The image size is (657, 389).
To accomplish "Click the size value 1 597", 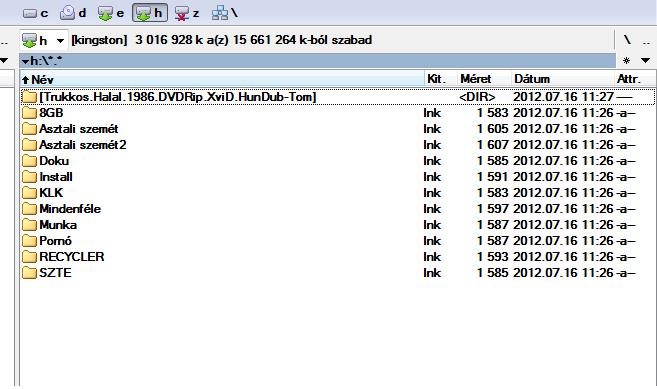I will [x=493, y=208].
